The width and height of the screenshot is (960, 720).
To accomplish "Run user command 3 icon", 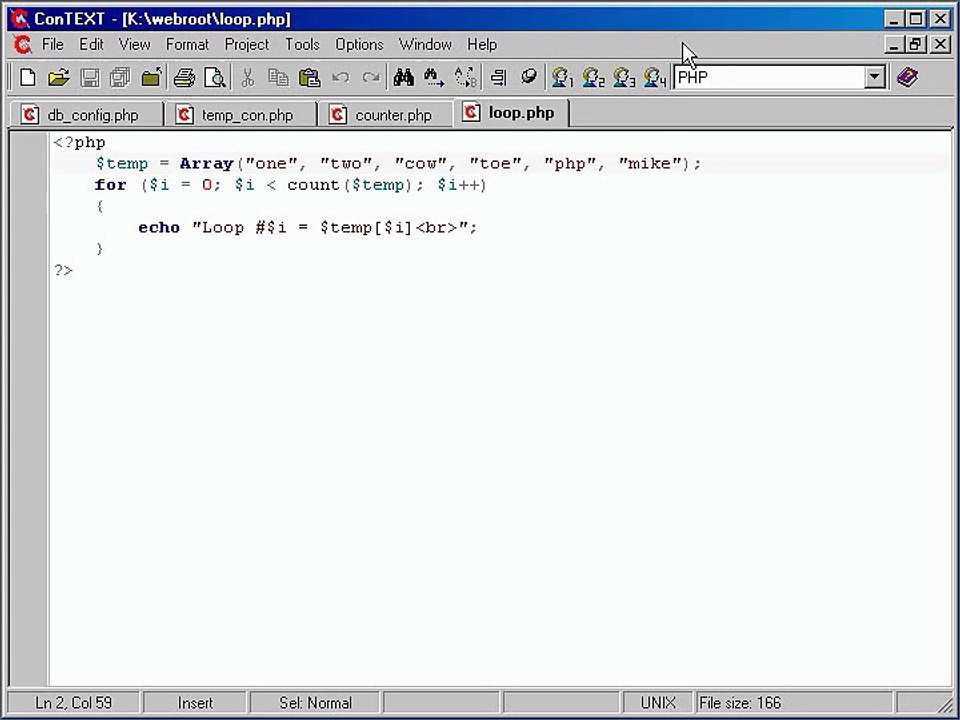I will click(x=623, y=78).
